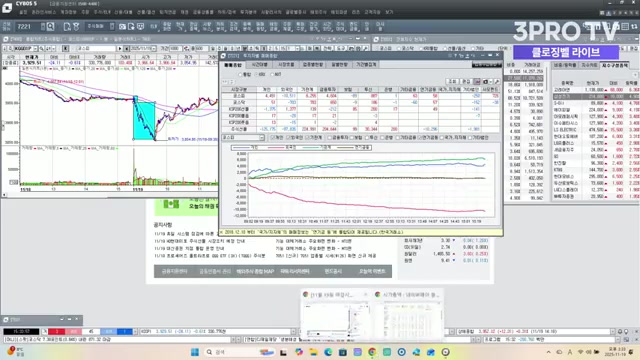Click the 금융지원센터 link
The height and width of the screenshot is (360, 640).
click(x=174, y=271)
